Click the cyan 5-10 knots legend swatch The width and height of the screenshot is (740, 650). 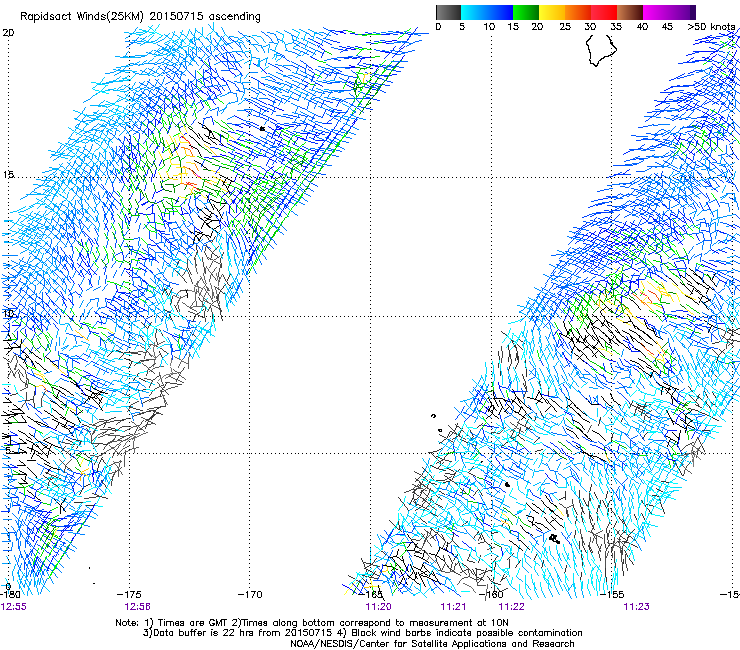click(x=474, y=12)
